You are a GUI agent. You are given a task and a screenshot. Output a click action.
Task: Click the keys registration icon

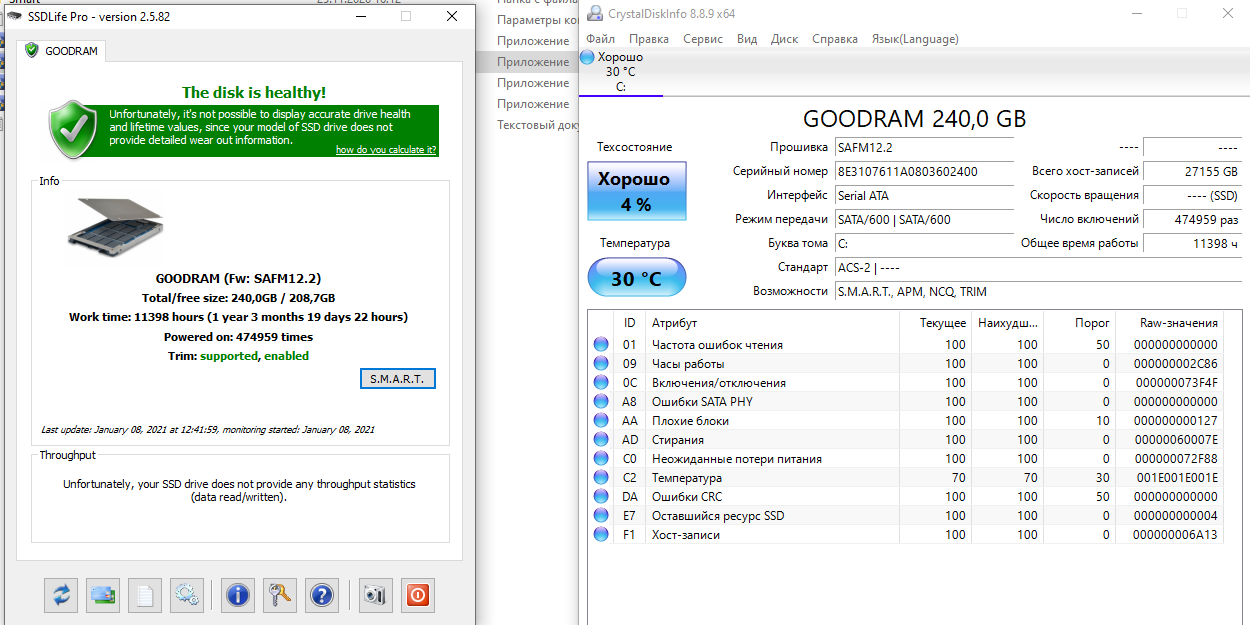click(280, 595)
